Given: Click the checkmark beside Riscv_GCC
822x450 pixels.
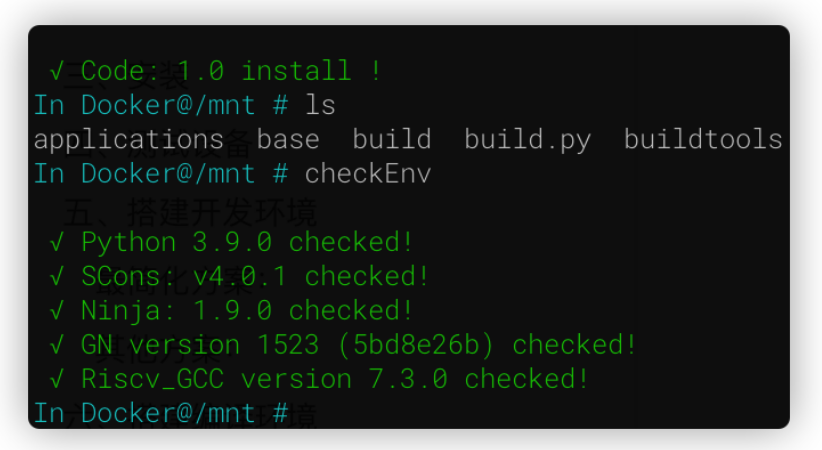Looking at the screenshot, I should coord(58,380).
